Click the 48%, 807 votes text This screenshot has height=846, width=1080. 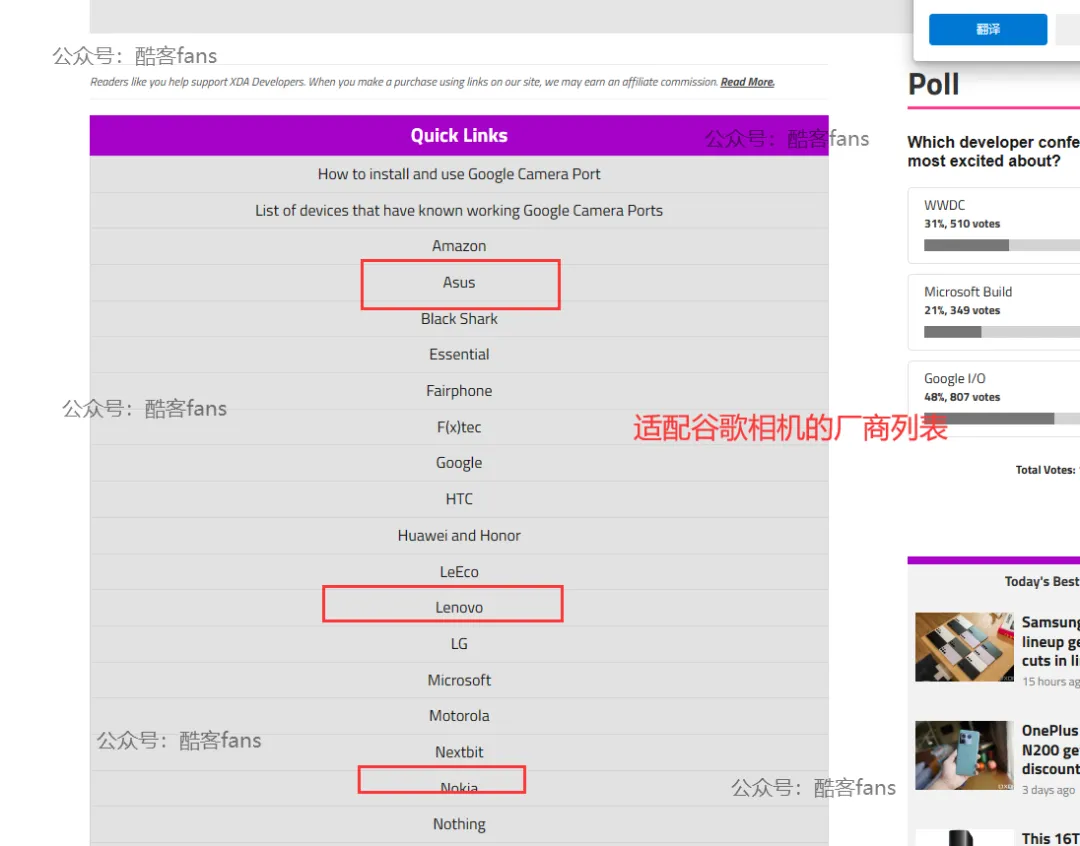[x=962, y=398]
